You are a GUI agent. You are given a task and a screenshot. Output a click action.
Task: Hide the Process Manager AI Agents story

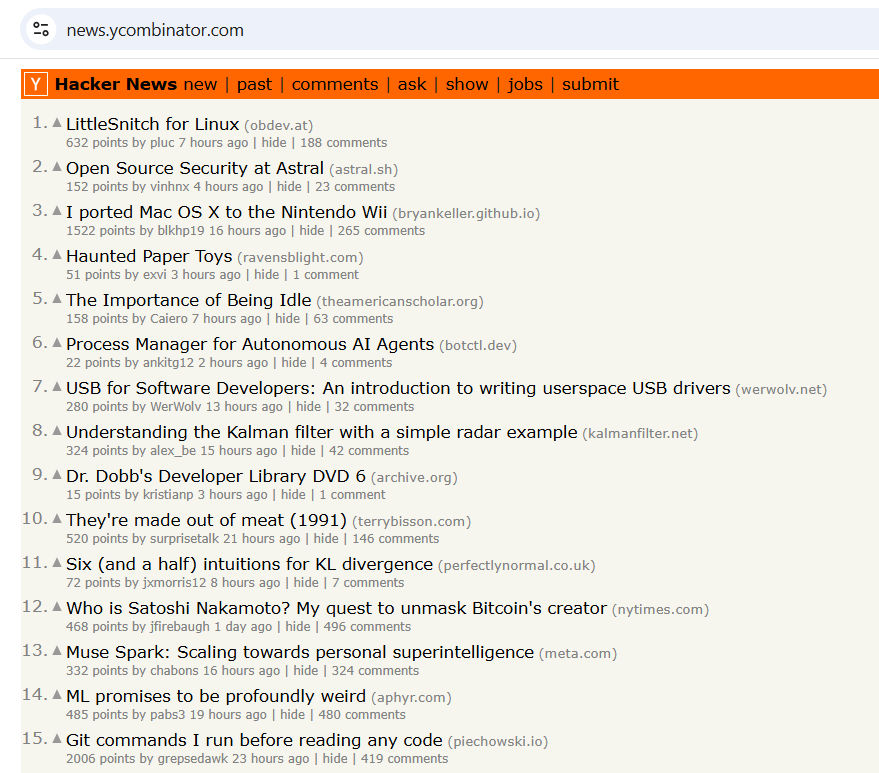(x=294, y=363)
